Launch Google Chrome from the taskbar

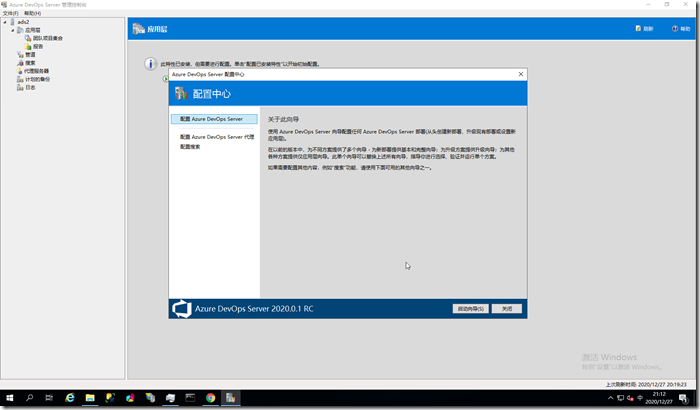[x=210, y=397]
